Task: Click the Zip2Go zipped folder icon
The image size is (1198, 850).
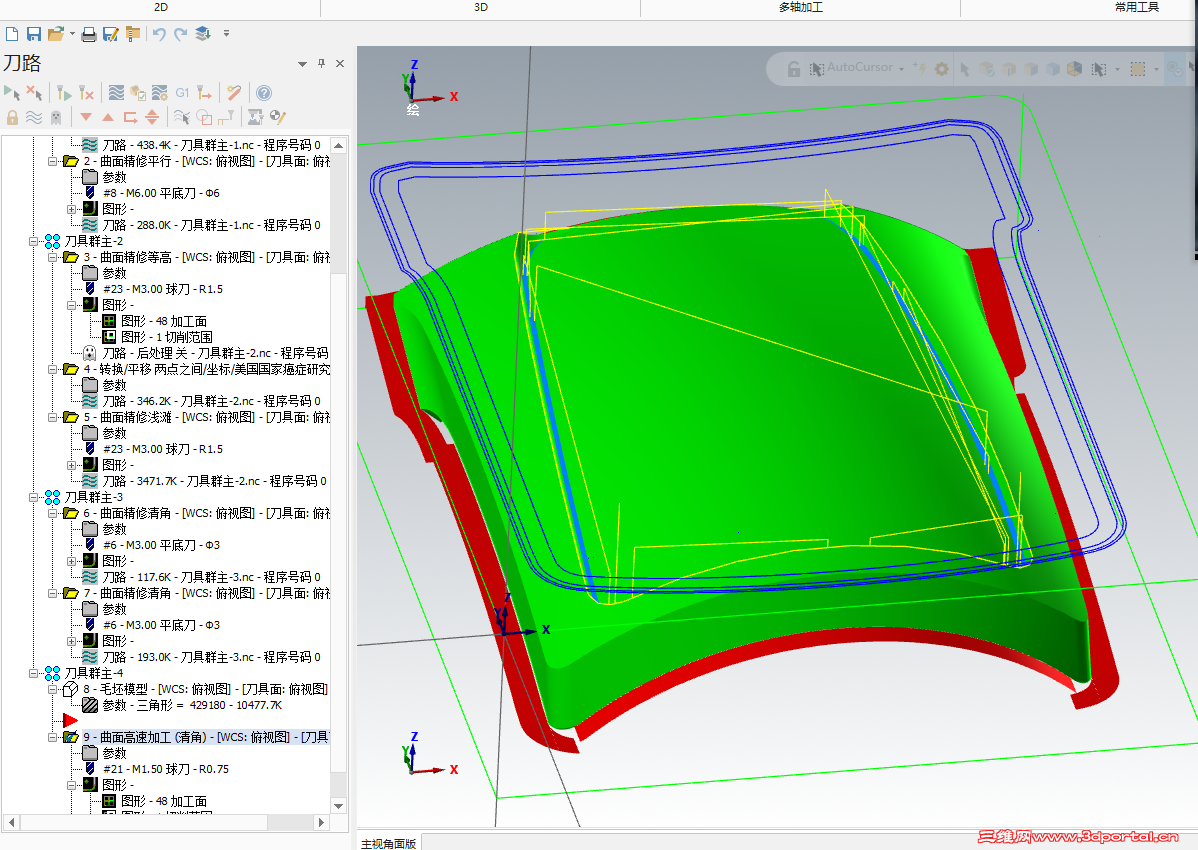Action: point(133,34)
